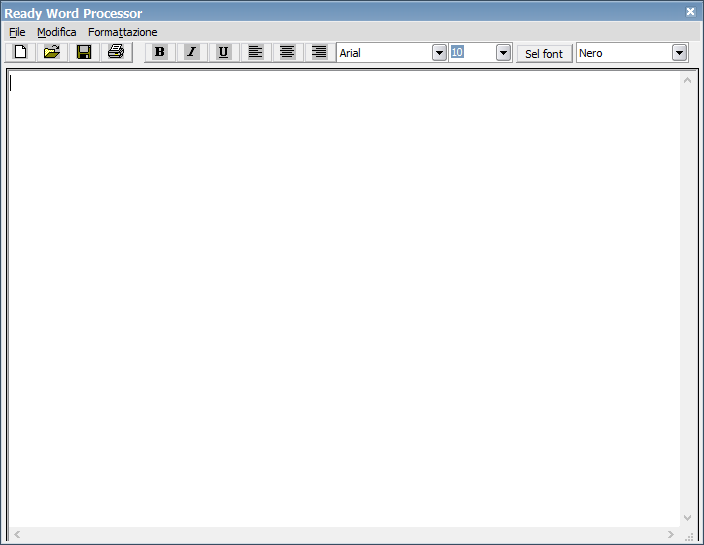Align text to the left
Image resolution: width=704 pixels, height=545 pixels.
(255, 53)
